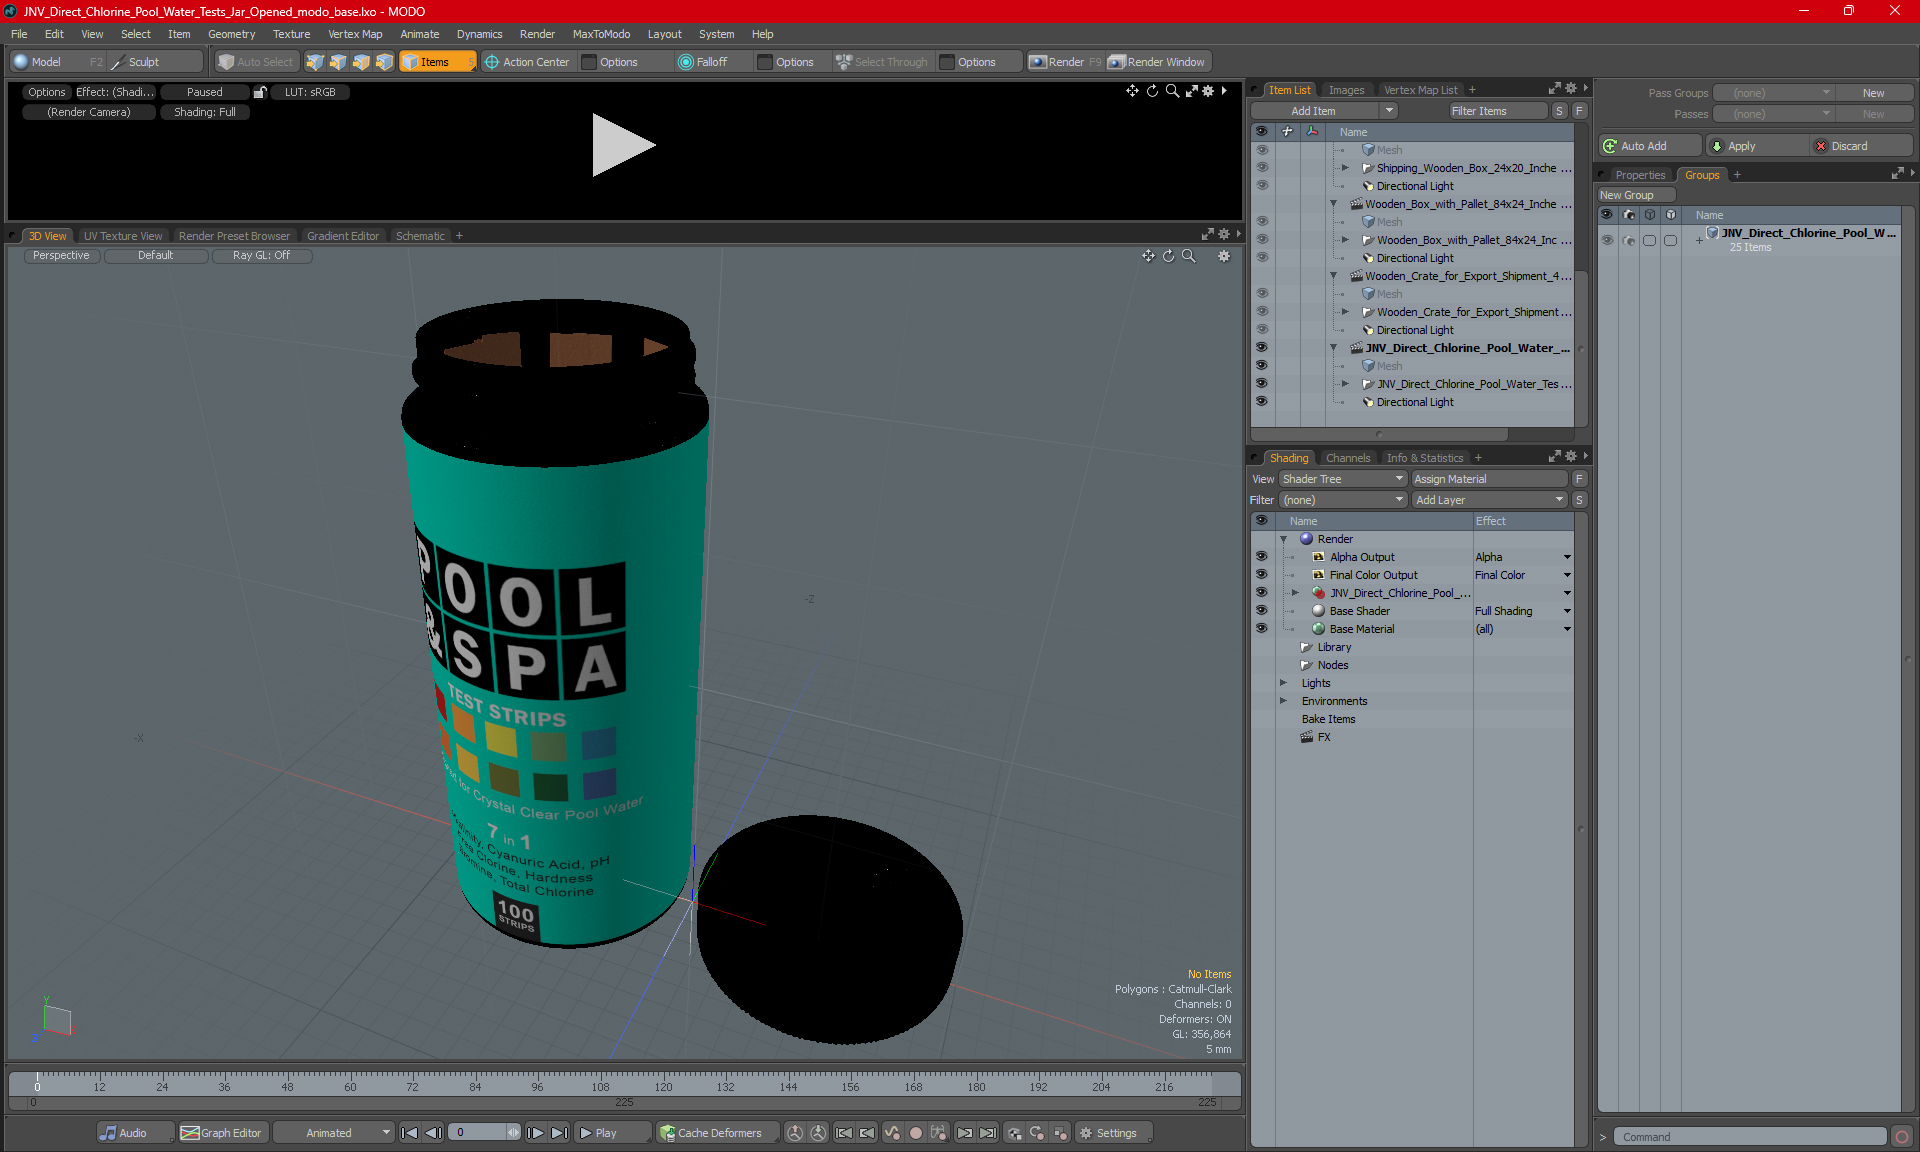
Task: Click 3D viewport zoom magnifier icon
Action: (1189, 256)
